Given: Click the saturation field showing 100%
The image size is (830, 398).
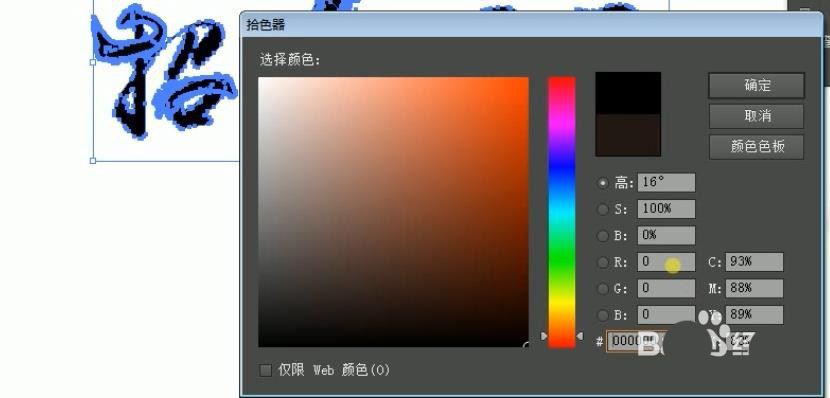Looking at the screenshot, I should pyautogui.click(x=666, y=209).
